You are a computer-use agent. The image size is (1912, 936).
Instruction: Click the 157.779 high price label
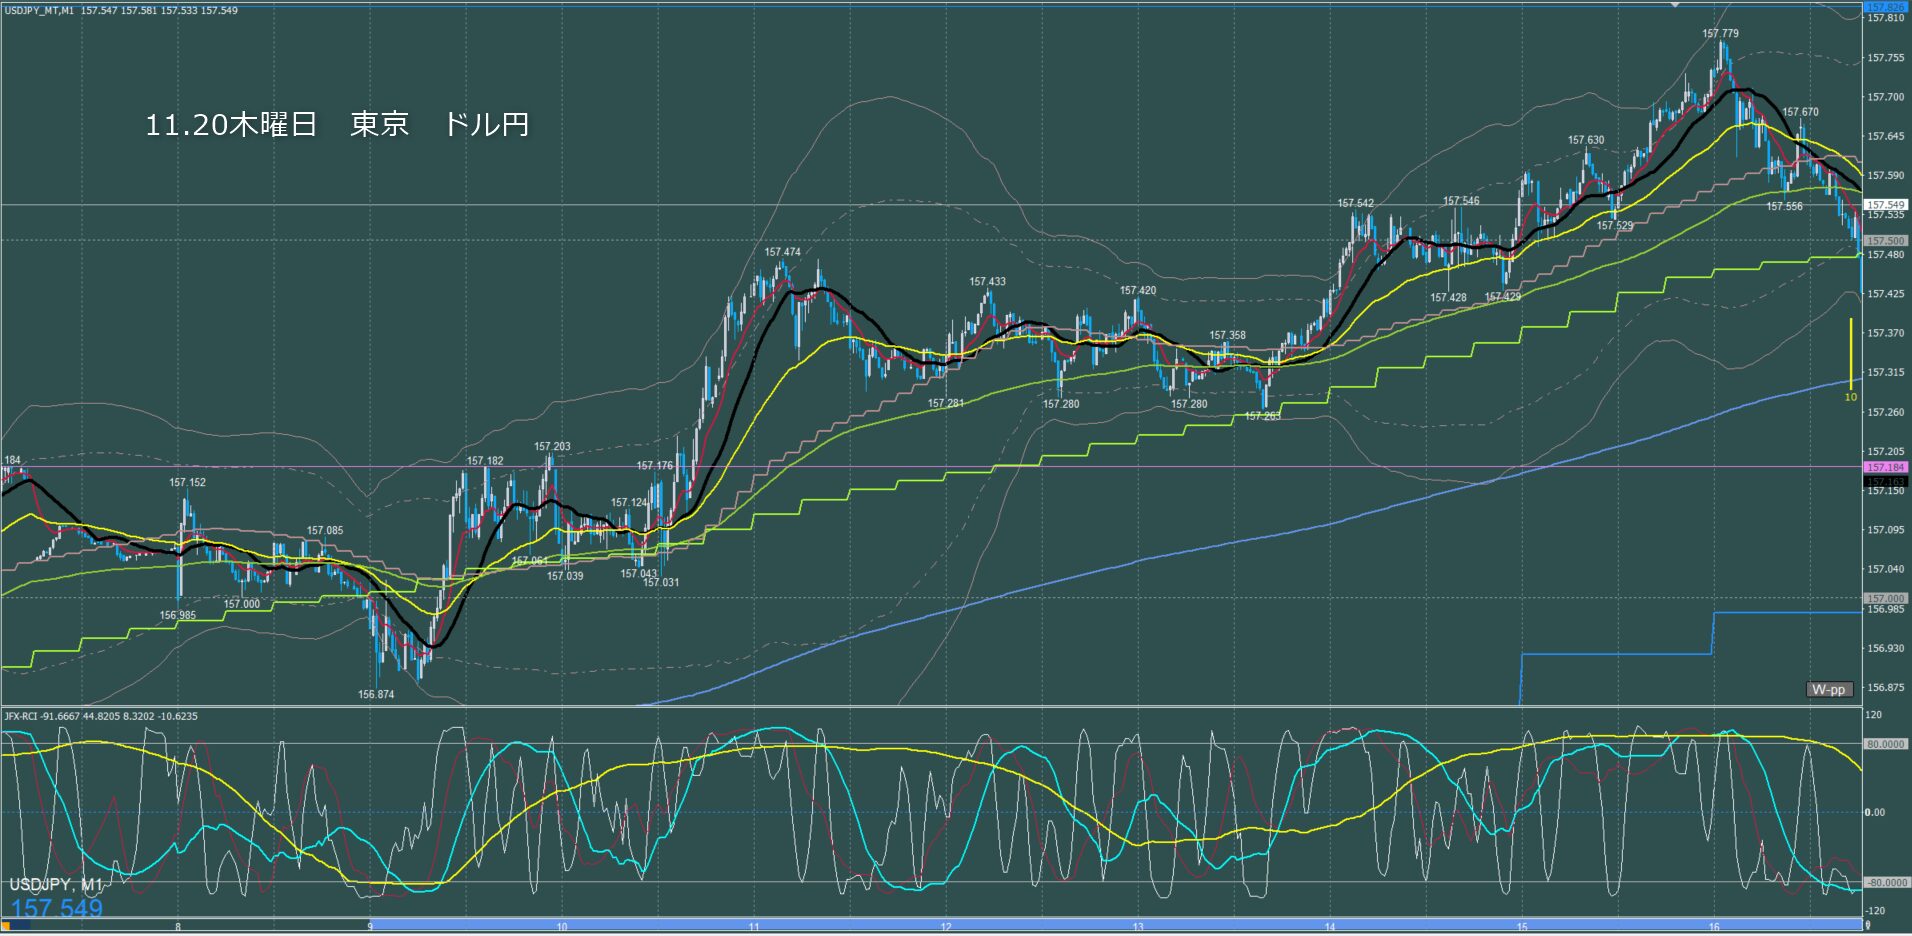[1720, 34]
